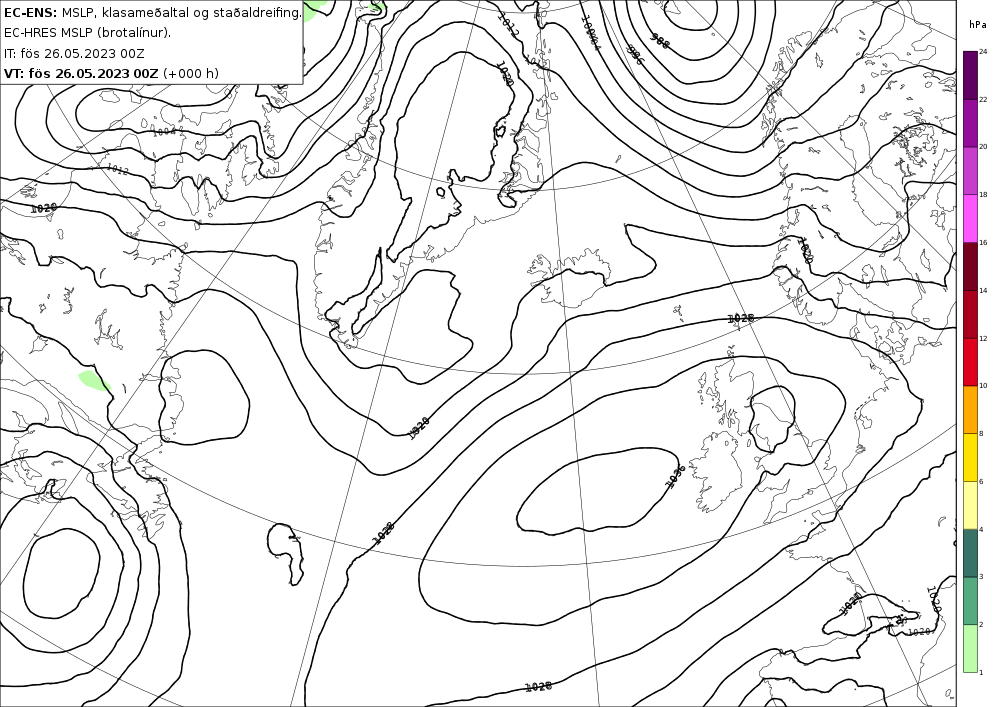1000x707 pixels.
Task: Click the 'hPa' unit label above the colorbar
Action: [977, 25]
